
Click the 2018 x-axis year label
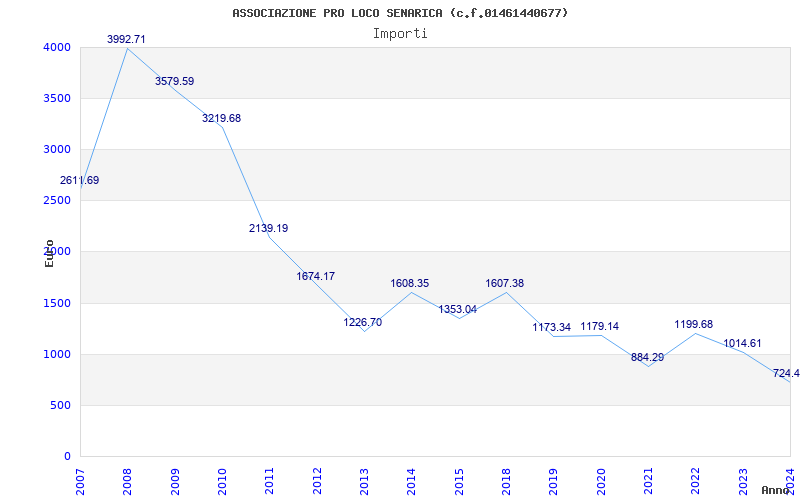coord(506,481)
